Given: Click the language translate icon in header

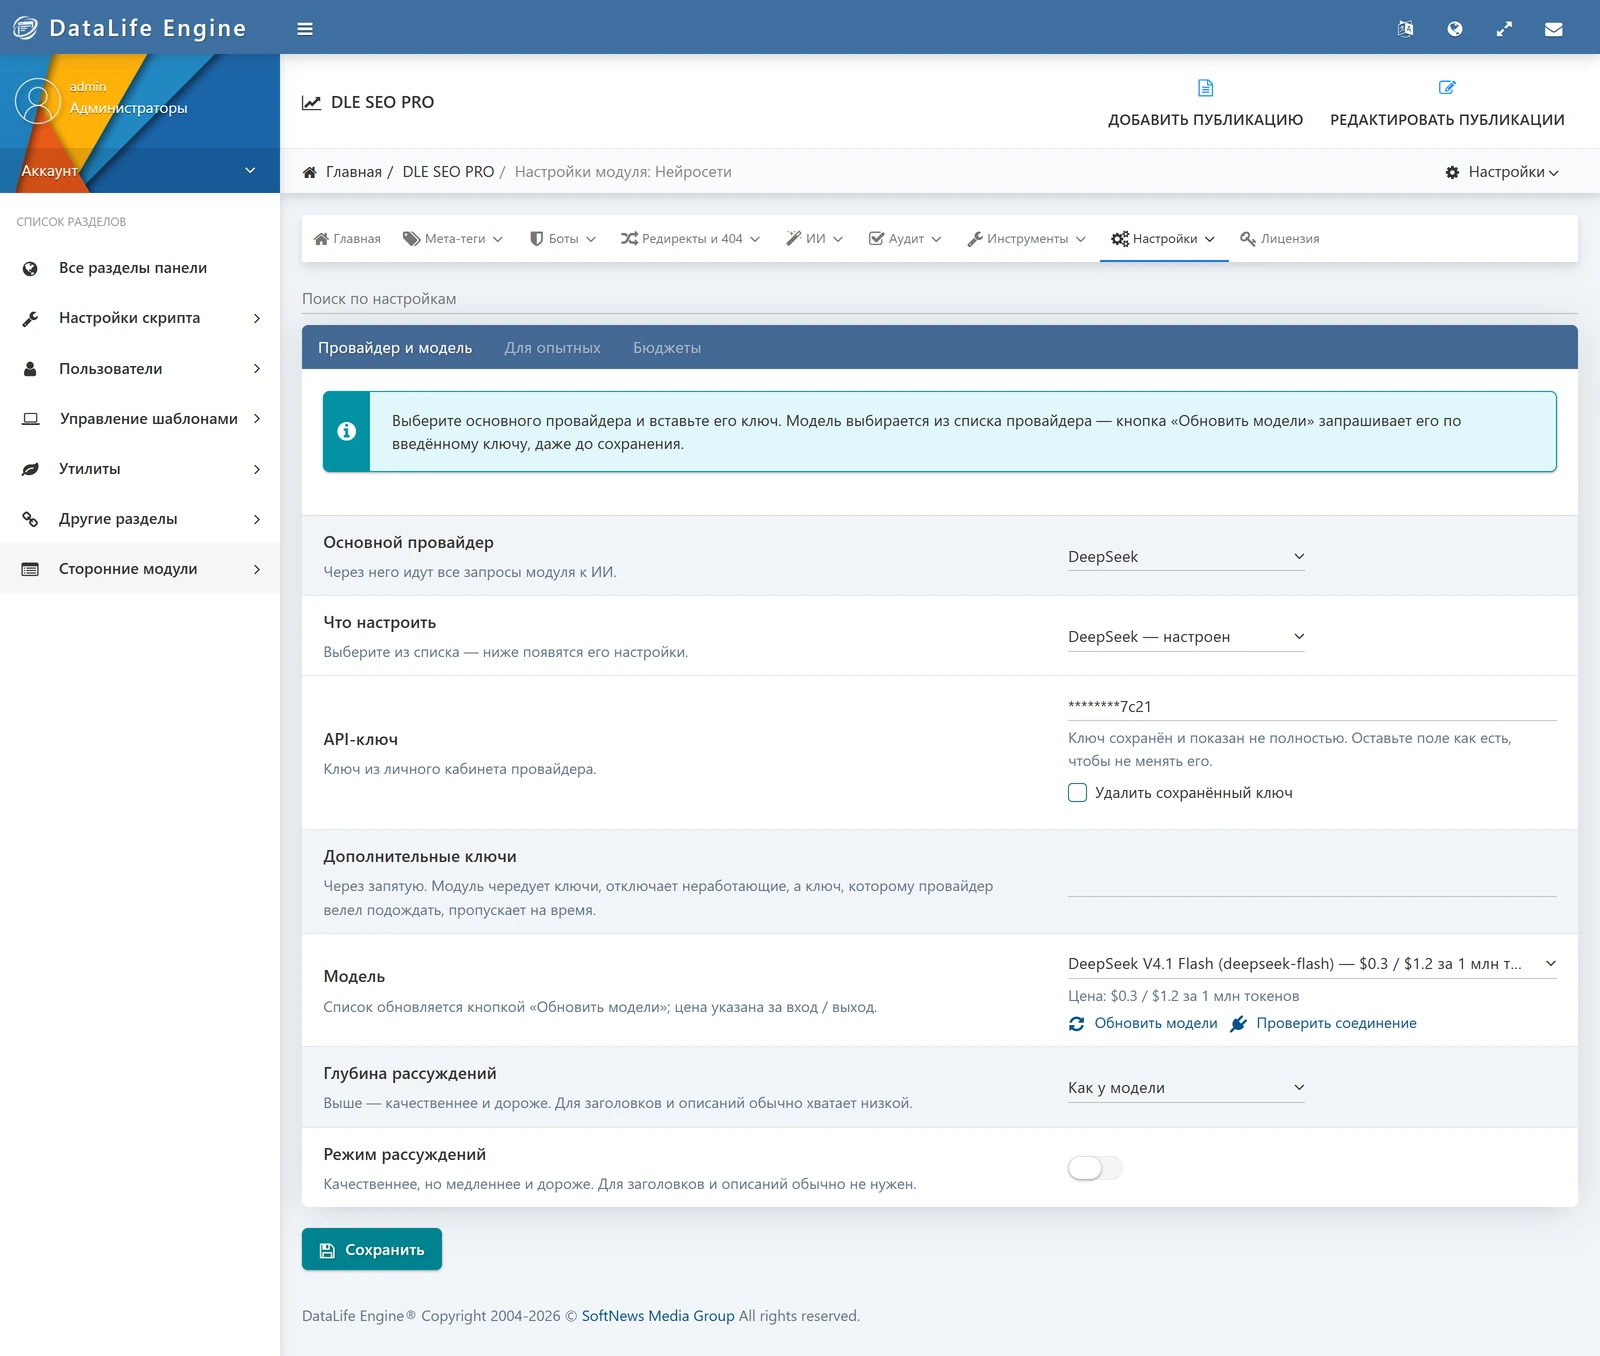Looking at the screenshot, I should click(1405, 29).
